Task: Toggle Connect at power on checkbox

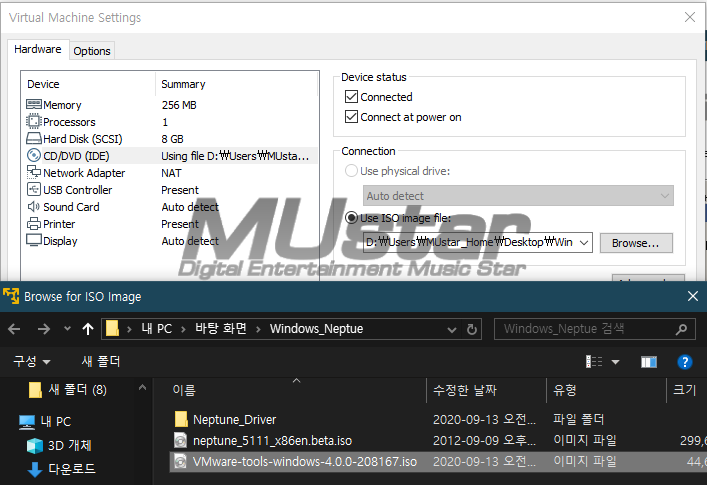Action: (351, 117)
